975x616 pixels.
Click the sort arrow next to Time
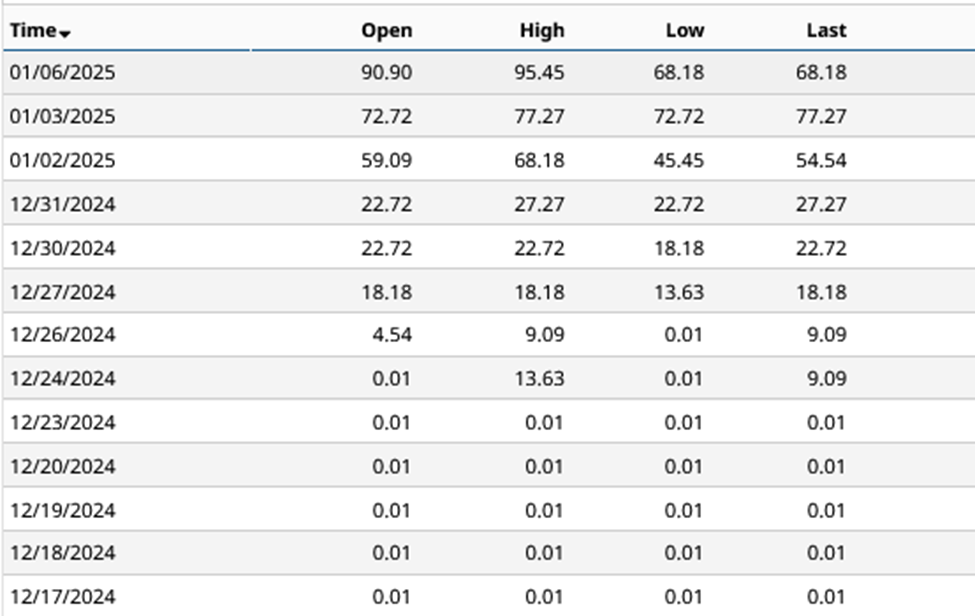(x=66, y=34)
